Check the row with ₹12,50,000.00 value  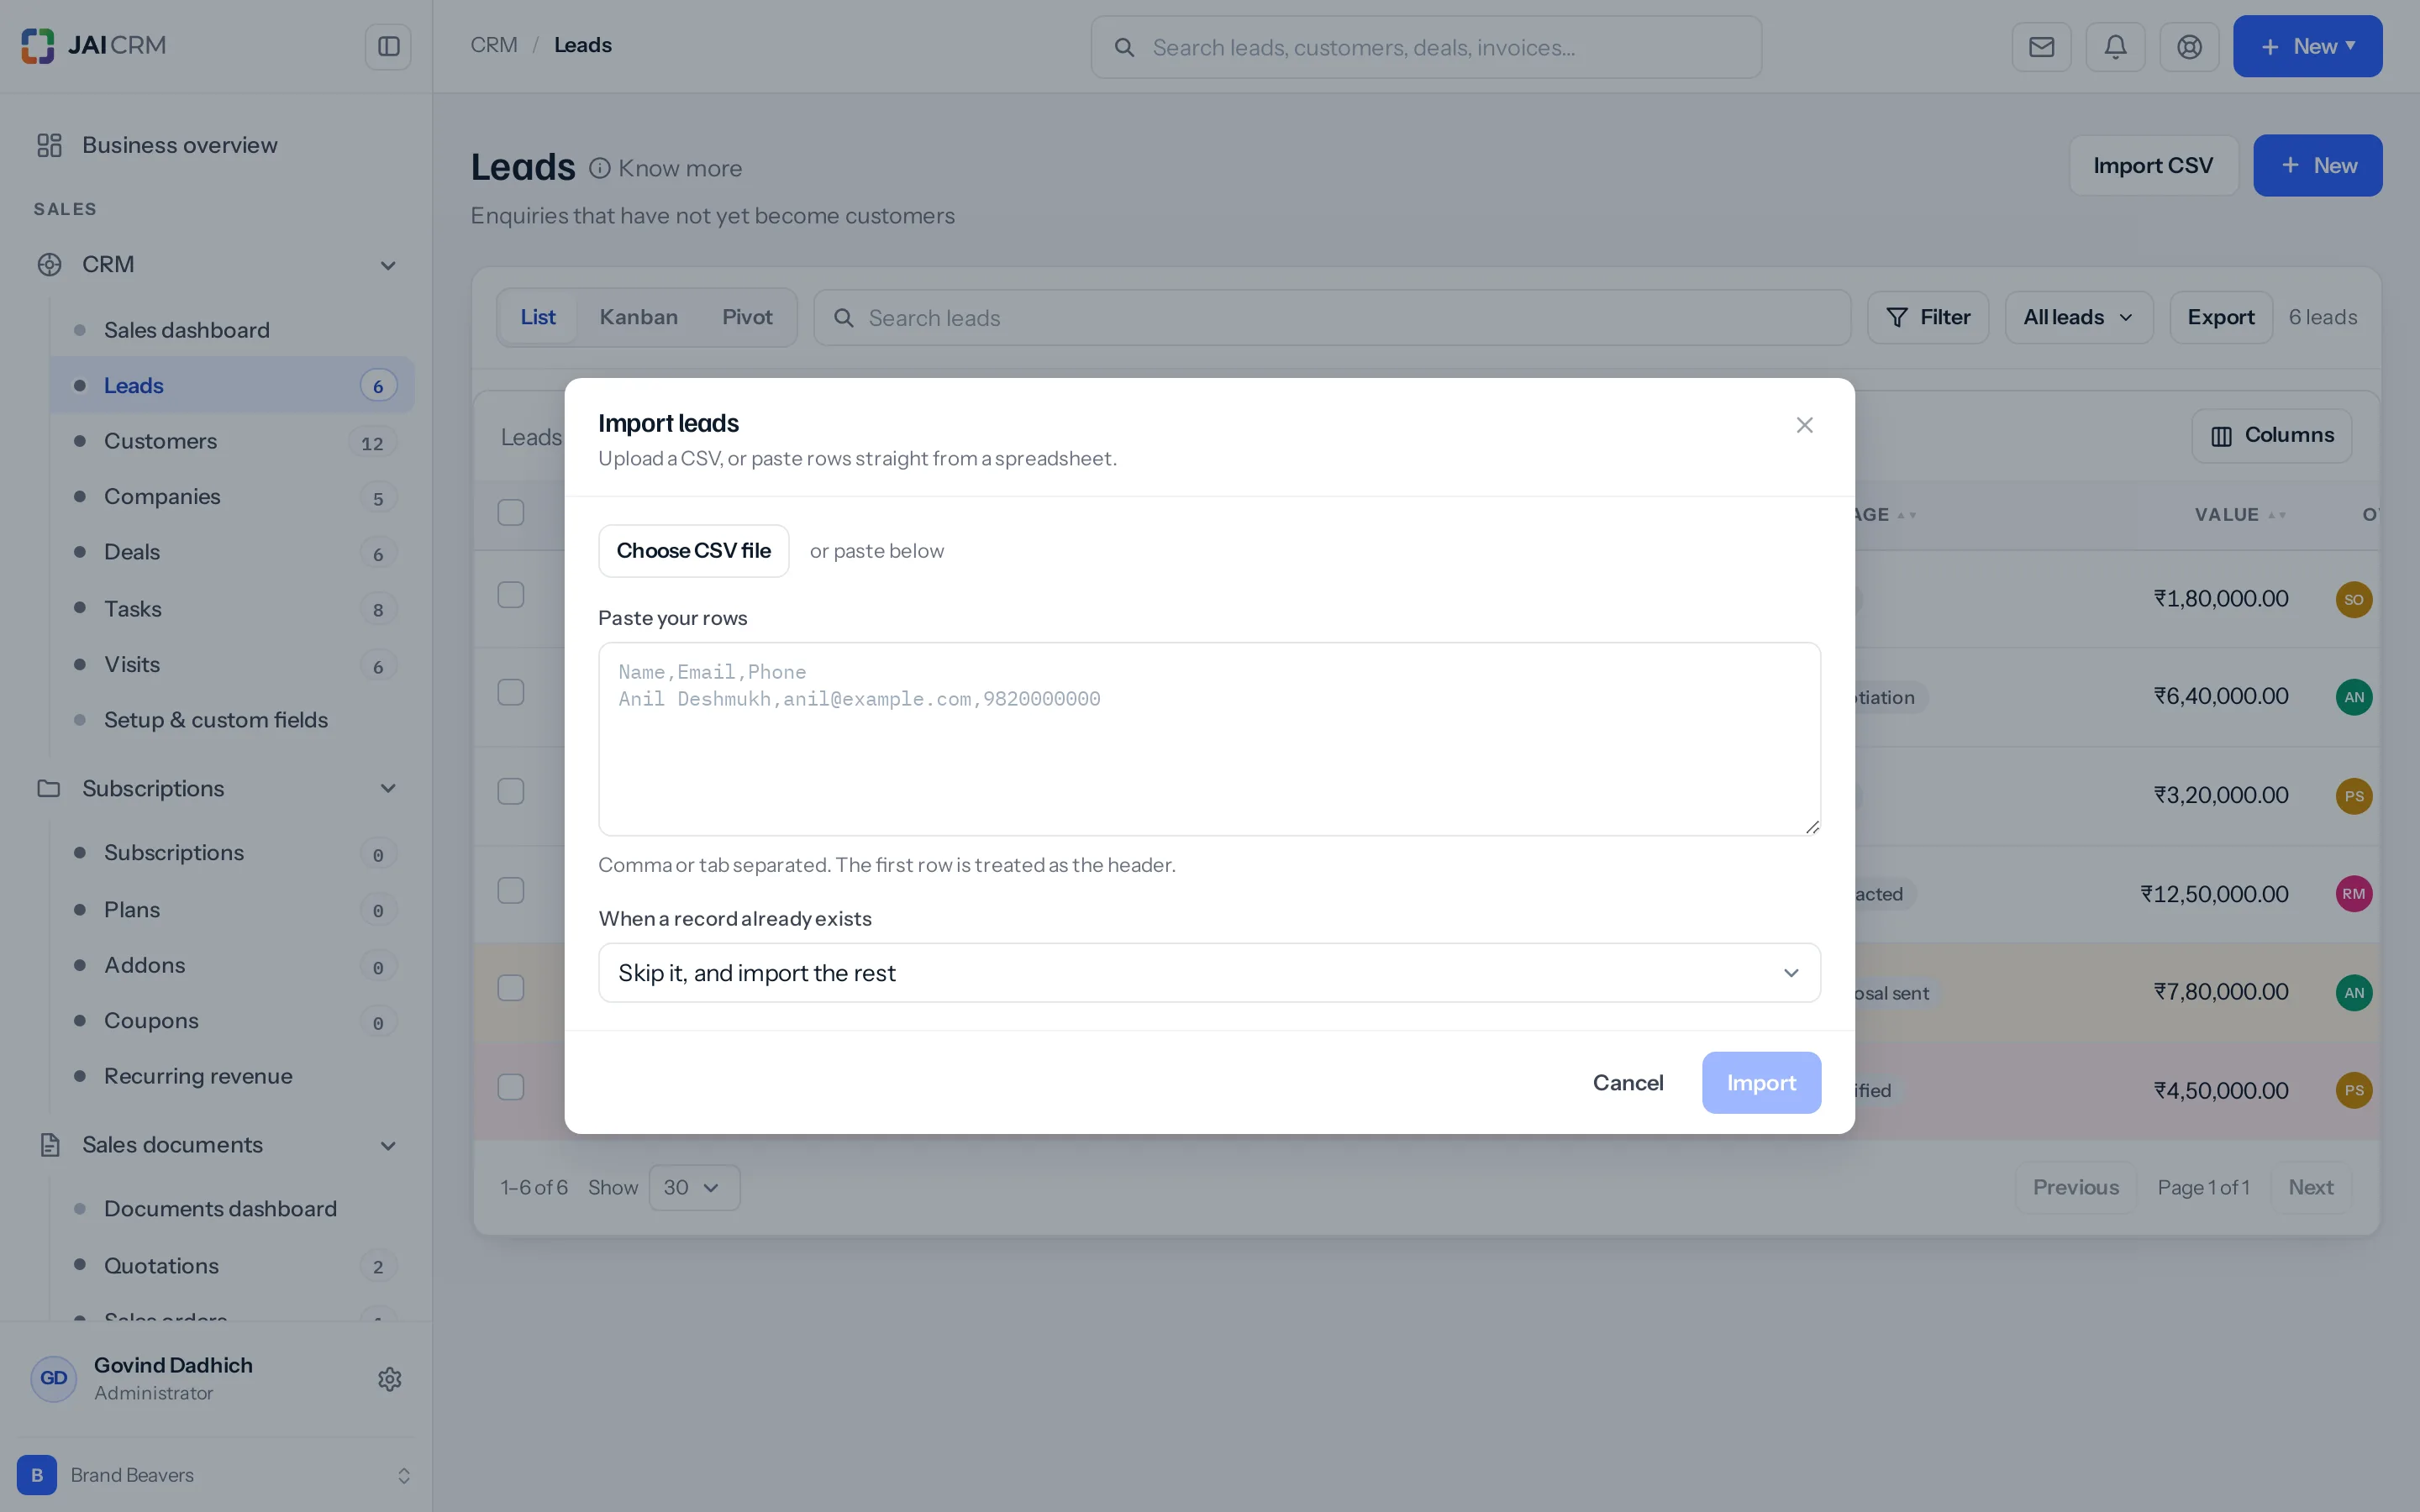pyautogui.click(x=511, y=891)
